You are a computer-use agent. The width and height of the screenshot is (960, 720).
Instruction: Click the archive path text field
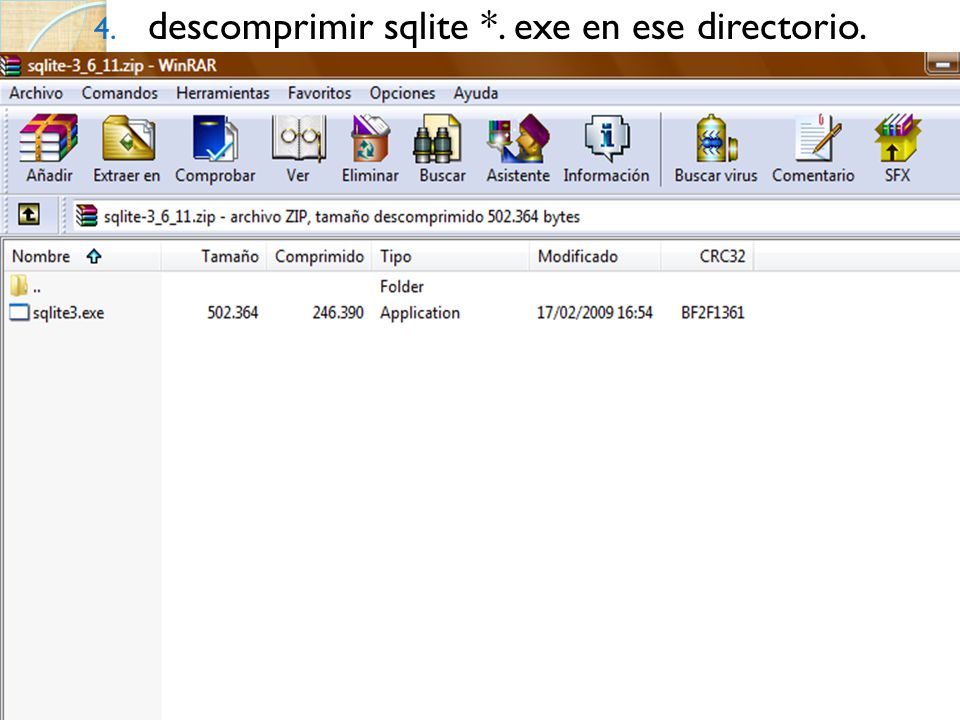click(x=516, y=216)
